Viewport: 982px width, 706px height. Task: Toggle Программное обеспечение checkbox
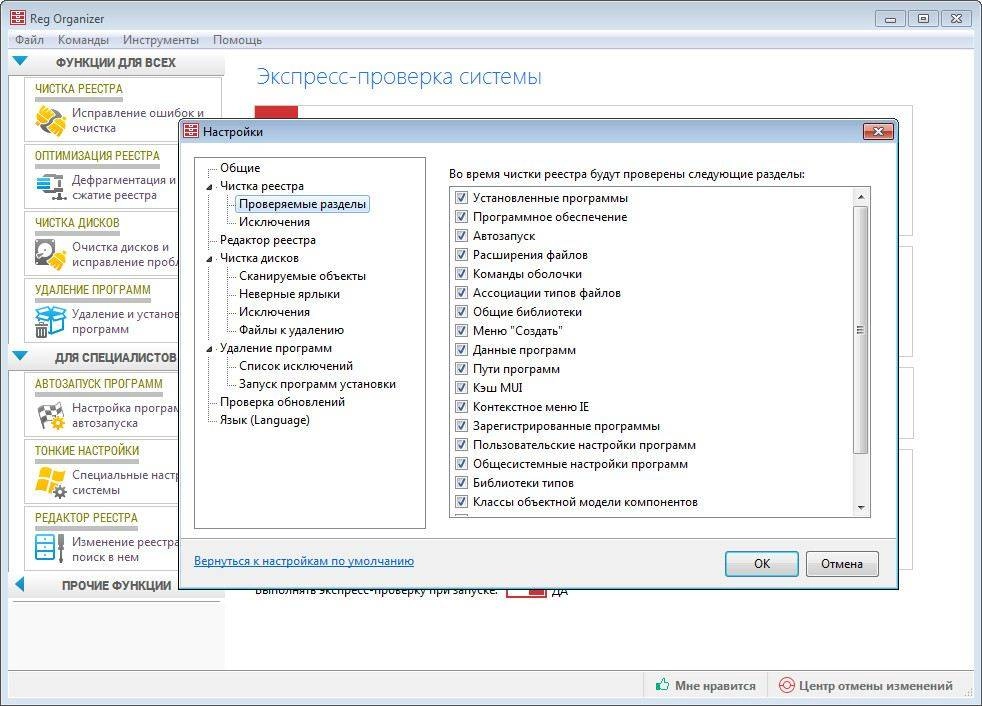(x=462, y=217)
